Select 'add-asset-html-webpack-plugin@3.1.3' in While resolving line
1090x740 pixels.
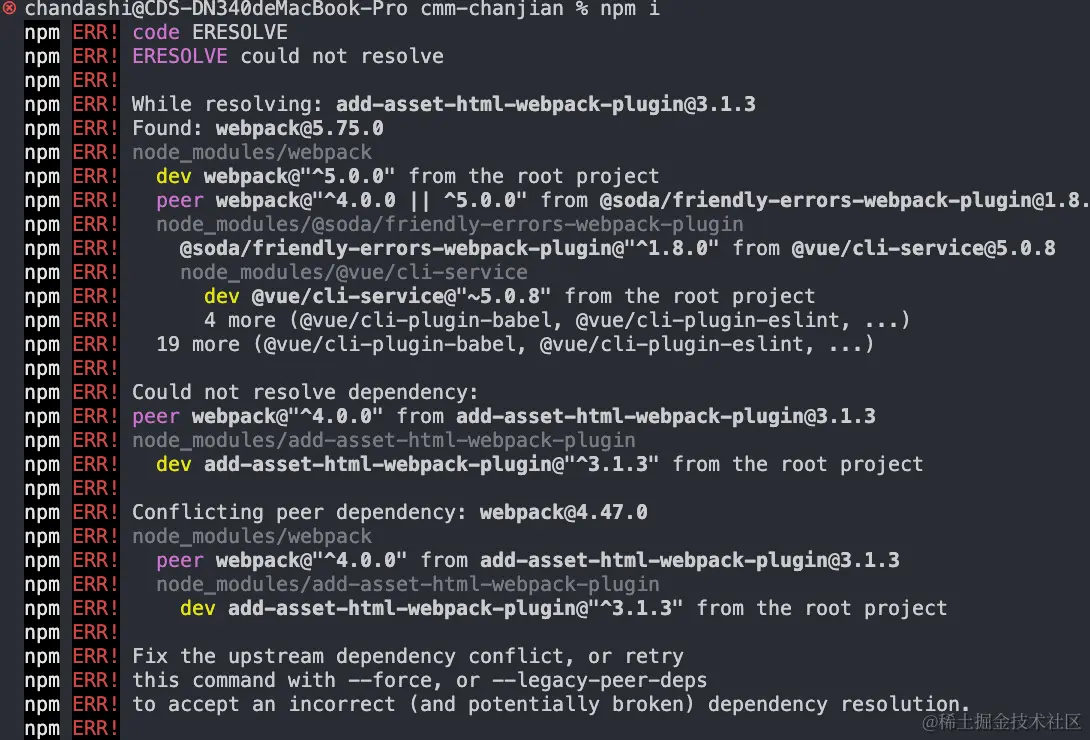pyautogui.click(x=546, y=104)
